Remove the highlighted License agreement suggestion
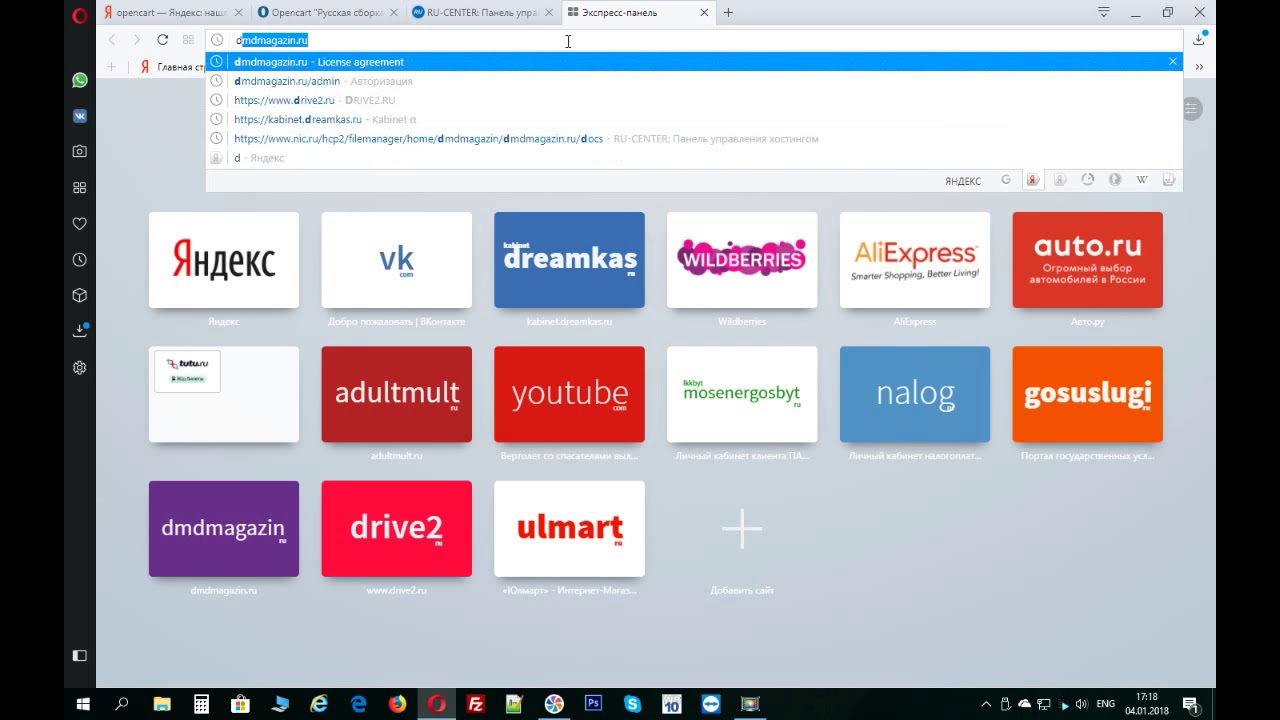 click(1173, 62)
